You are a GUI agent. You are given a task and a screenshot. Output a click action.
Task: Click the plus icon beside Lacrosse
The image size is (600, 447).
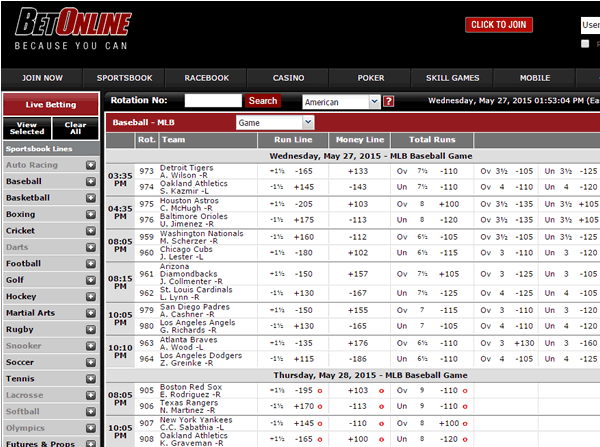pyautogui.click(x=91, y=395)
